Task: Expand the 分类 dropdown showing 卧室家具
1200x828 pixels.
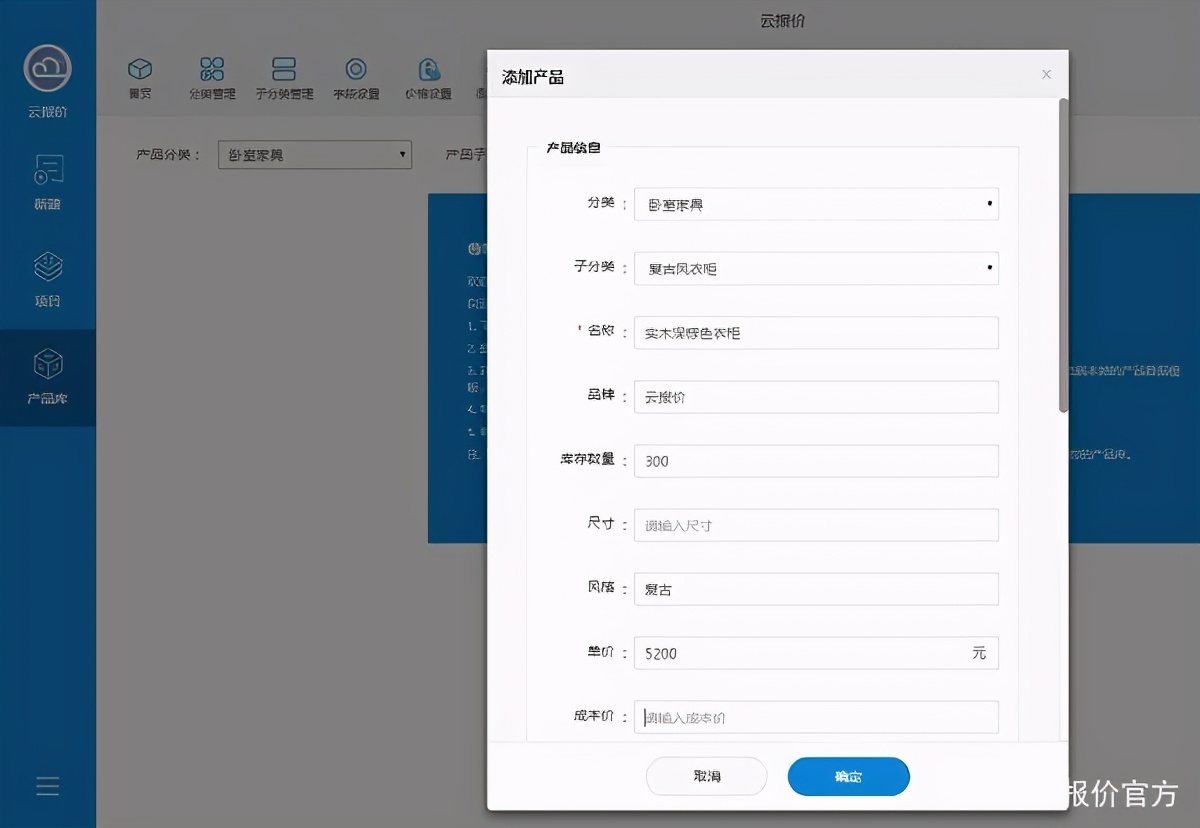Action: click(816, 204)
